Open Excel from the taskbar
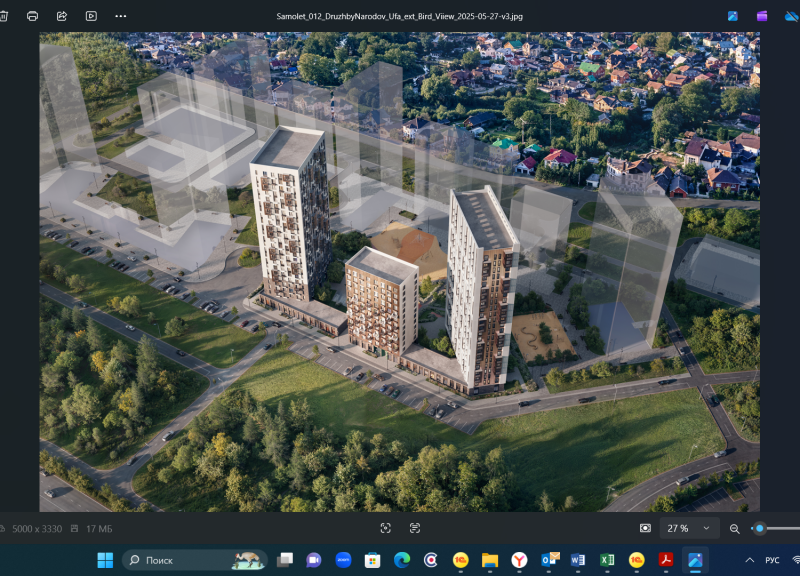The width and height of the screenshot is (800, 576). click(x=607, y=560)
